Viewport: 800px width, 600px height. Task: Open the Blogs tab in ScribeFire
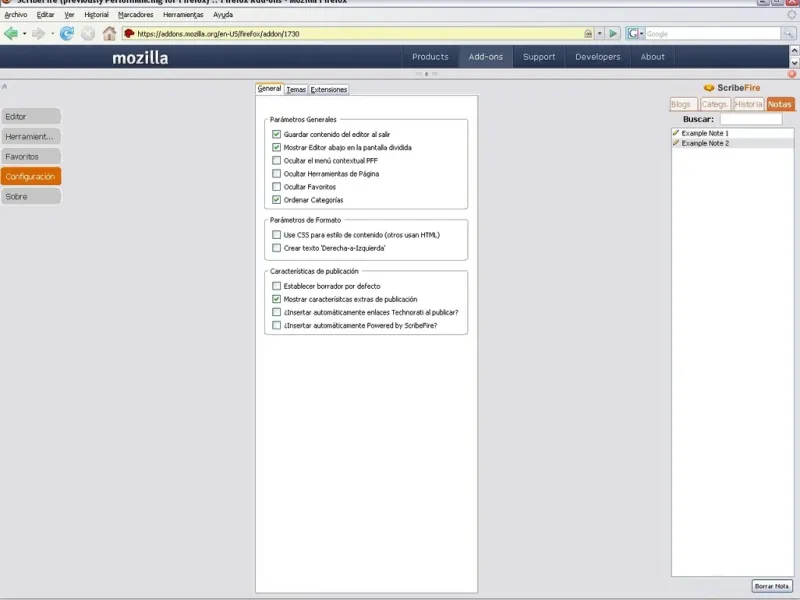coord(682,104)
